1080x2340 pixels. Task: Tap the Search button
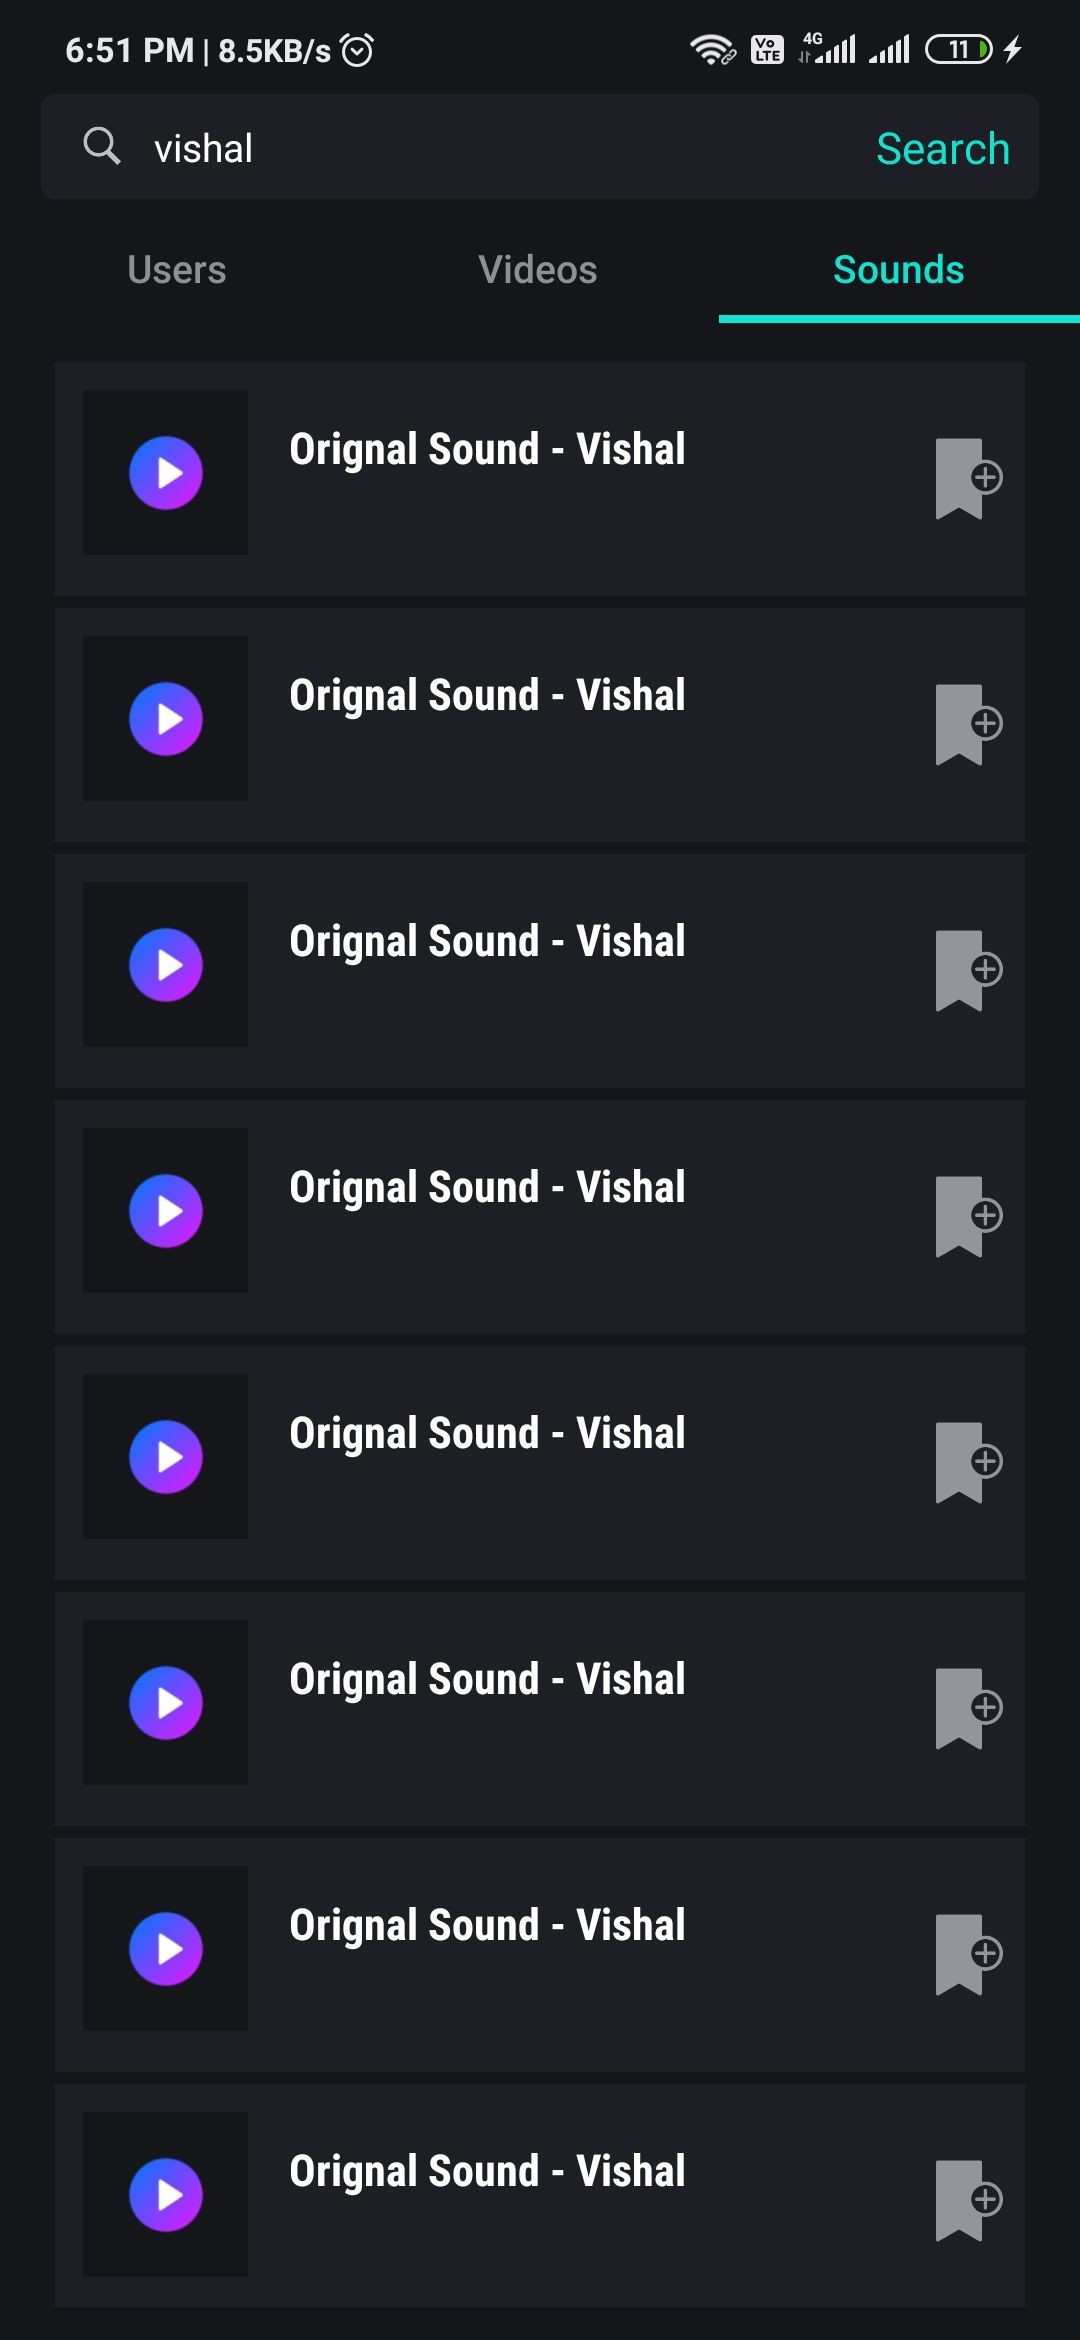point(943,148)
